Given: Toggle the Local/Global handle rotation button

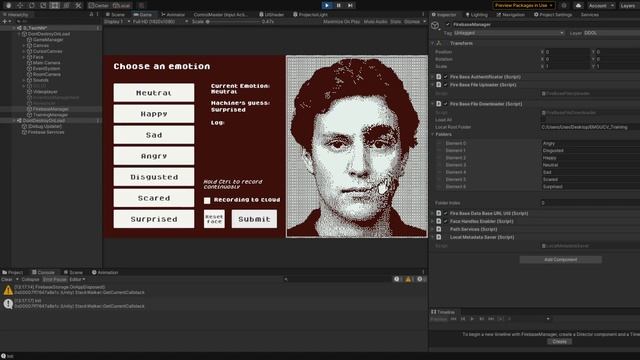Looking at the screenshot, I should coord(121,6).
